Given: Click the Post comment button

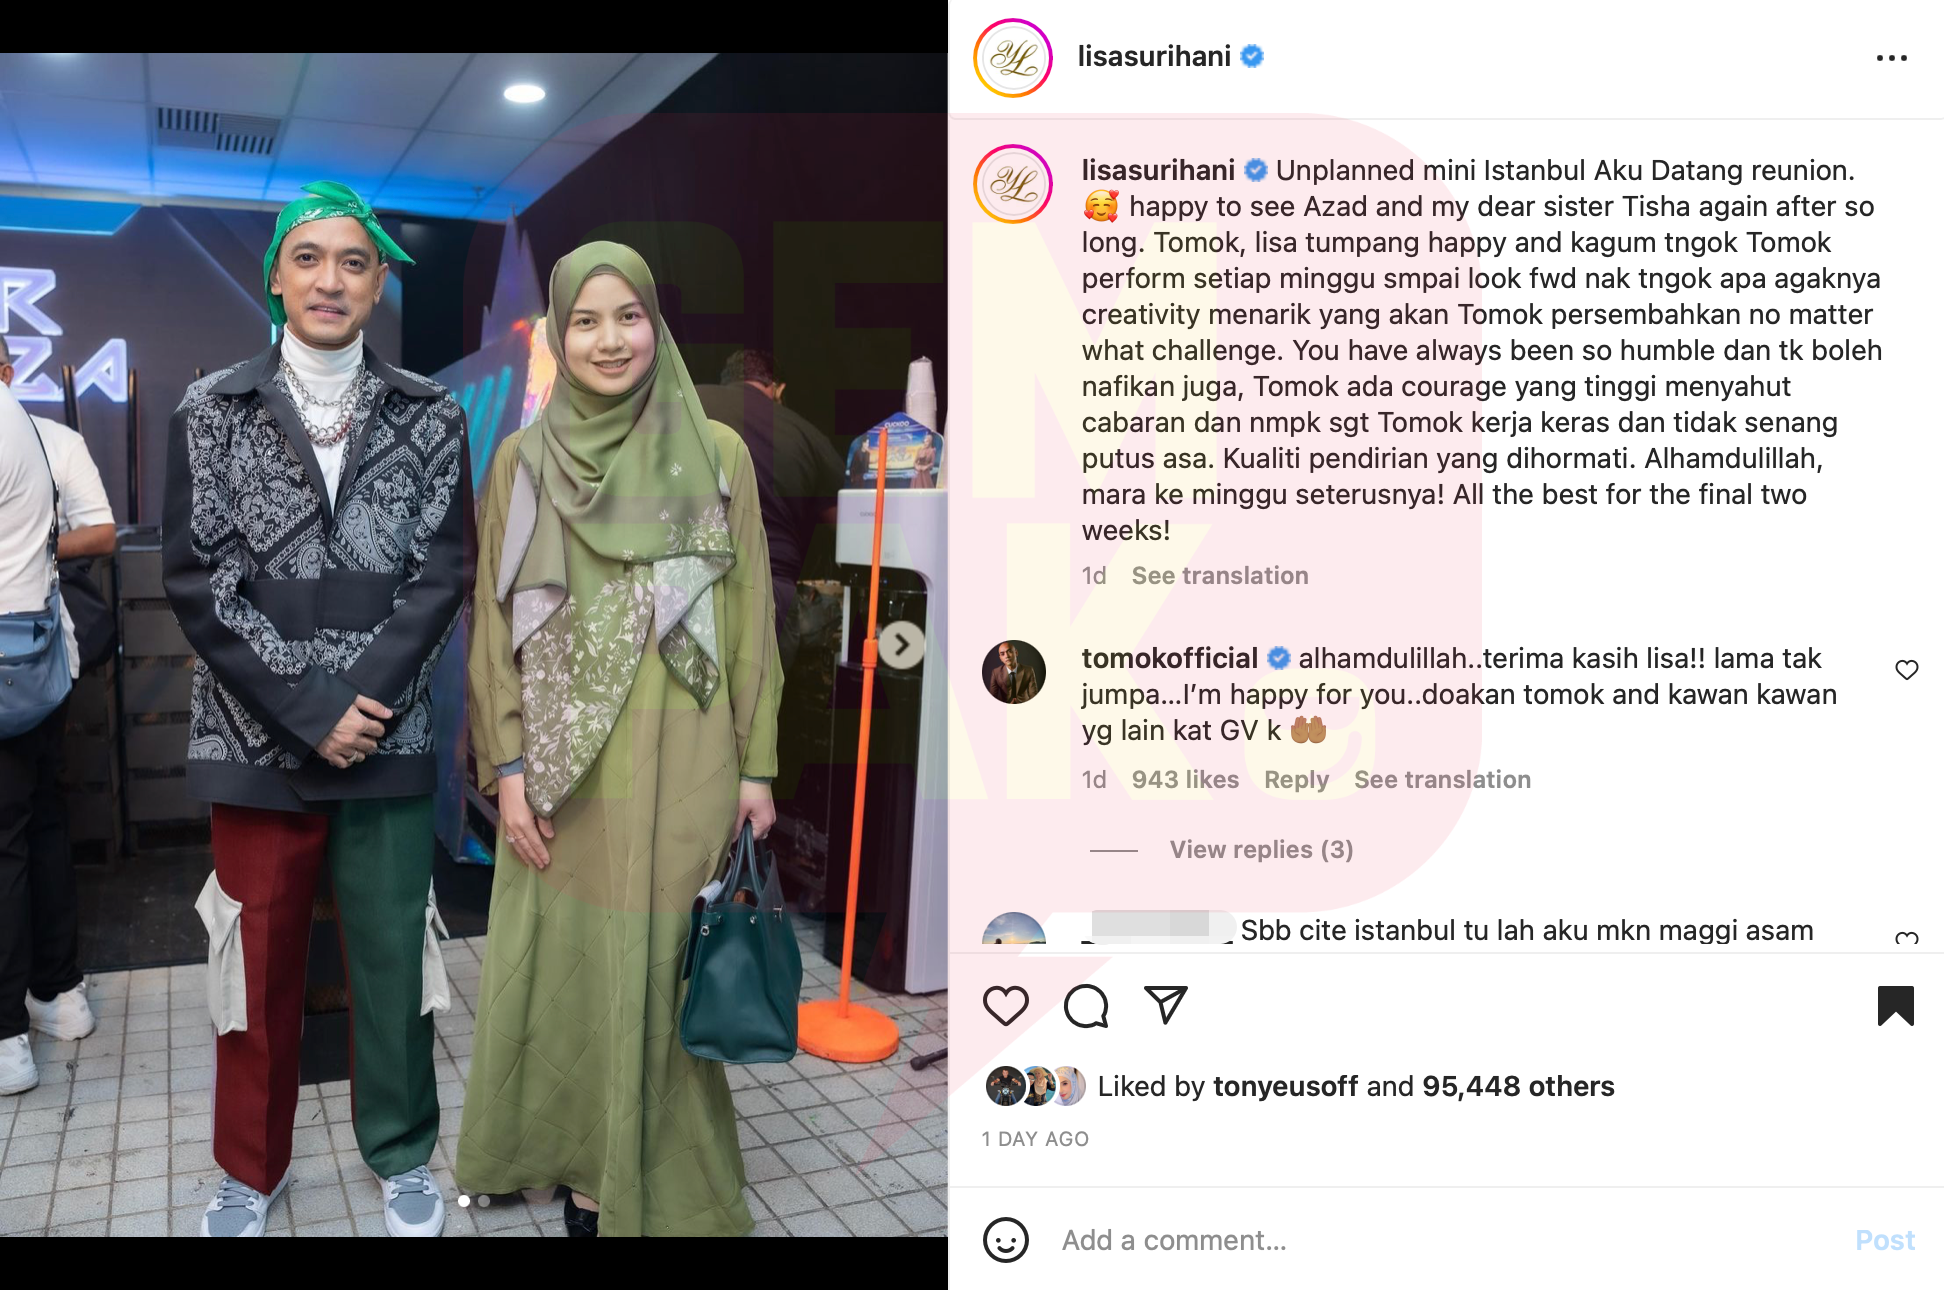Looking at the screenshot, I should [x=1884, y=1240].
